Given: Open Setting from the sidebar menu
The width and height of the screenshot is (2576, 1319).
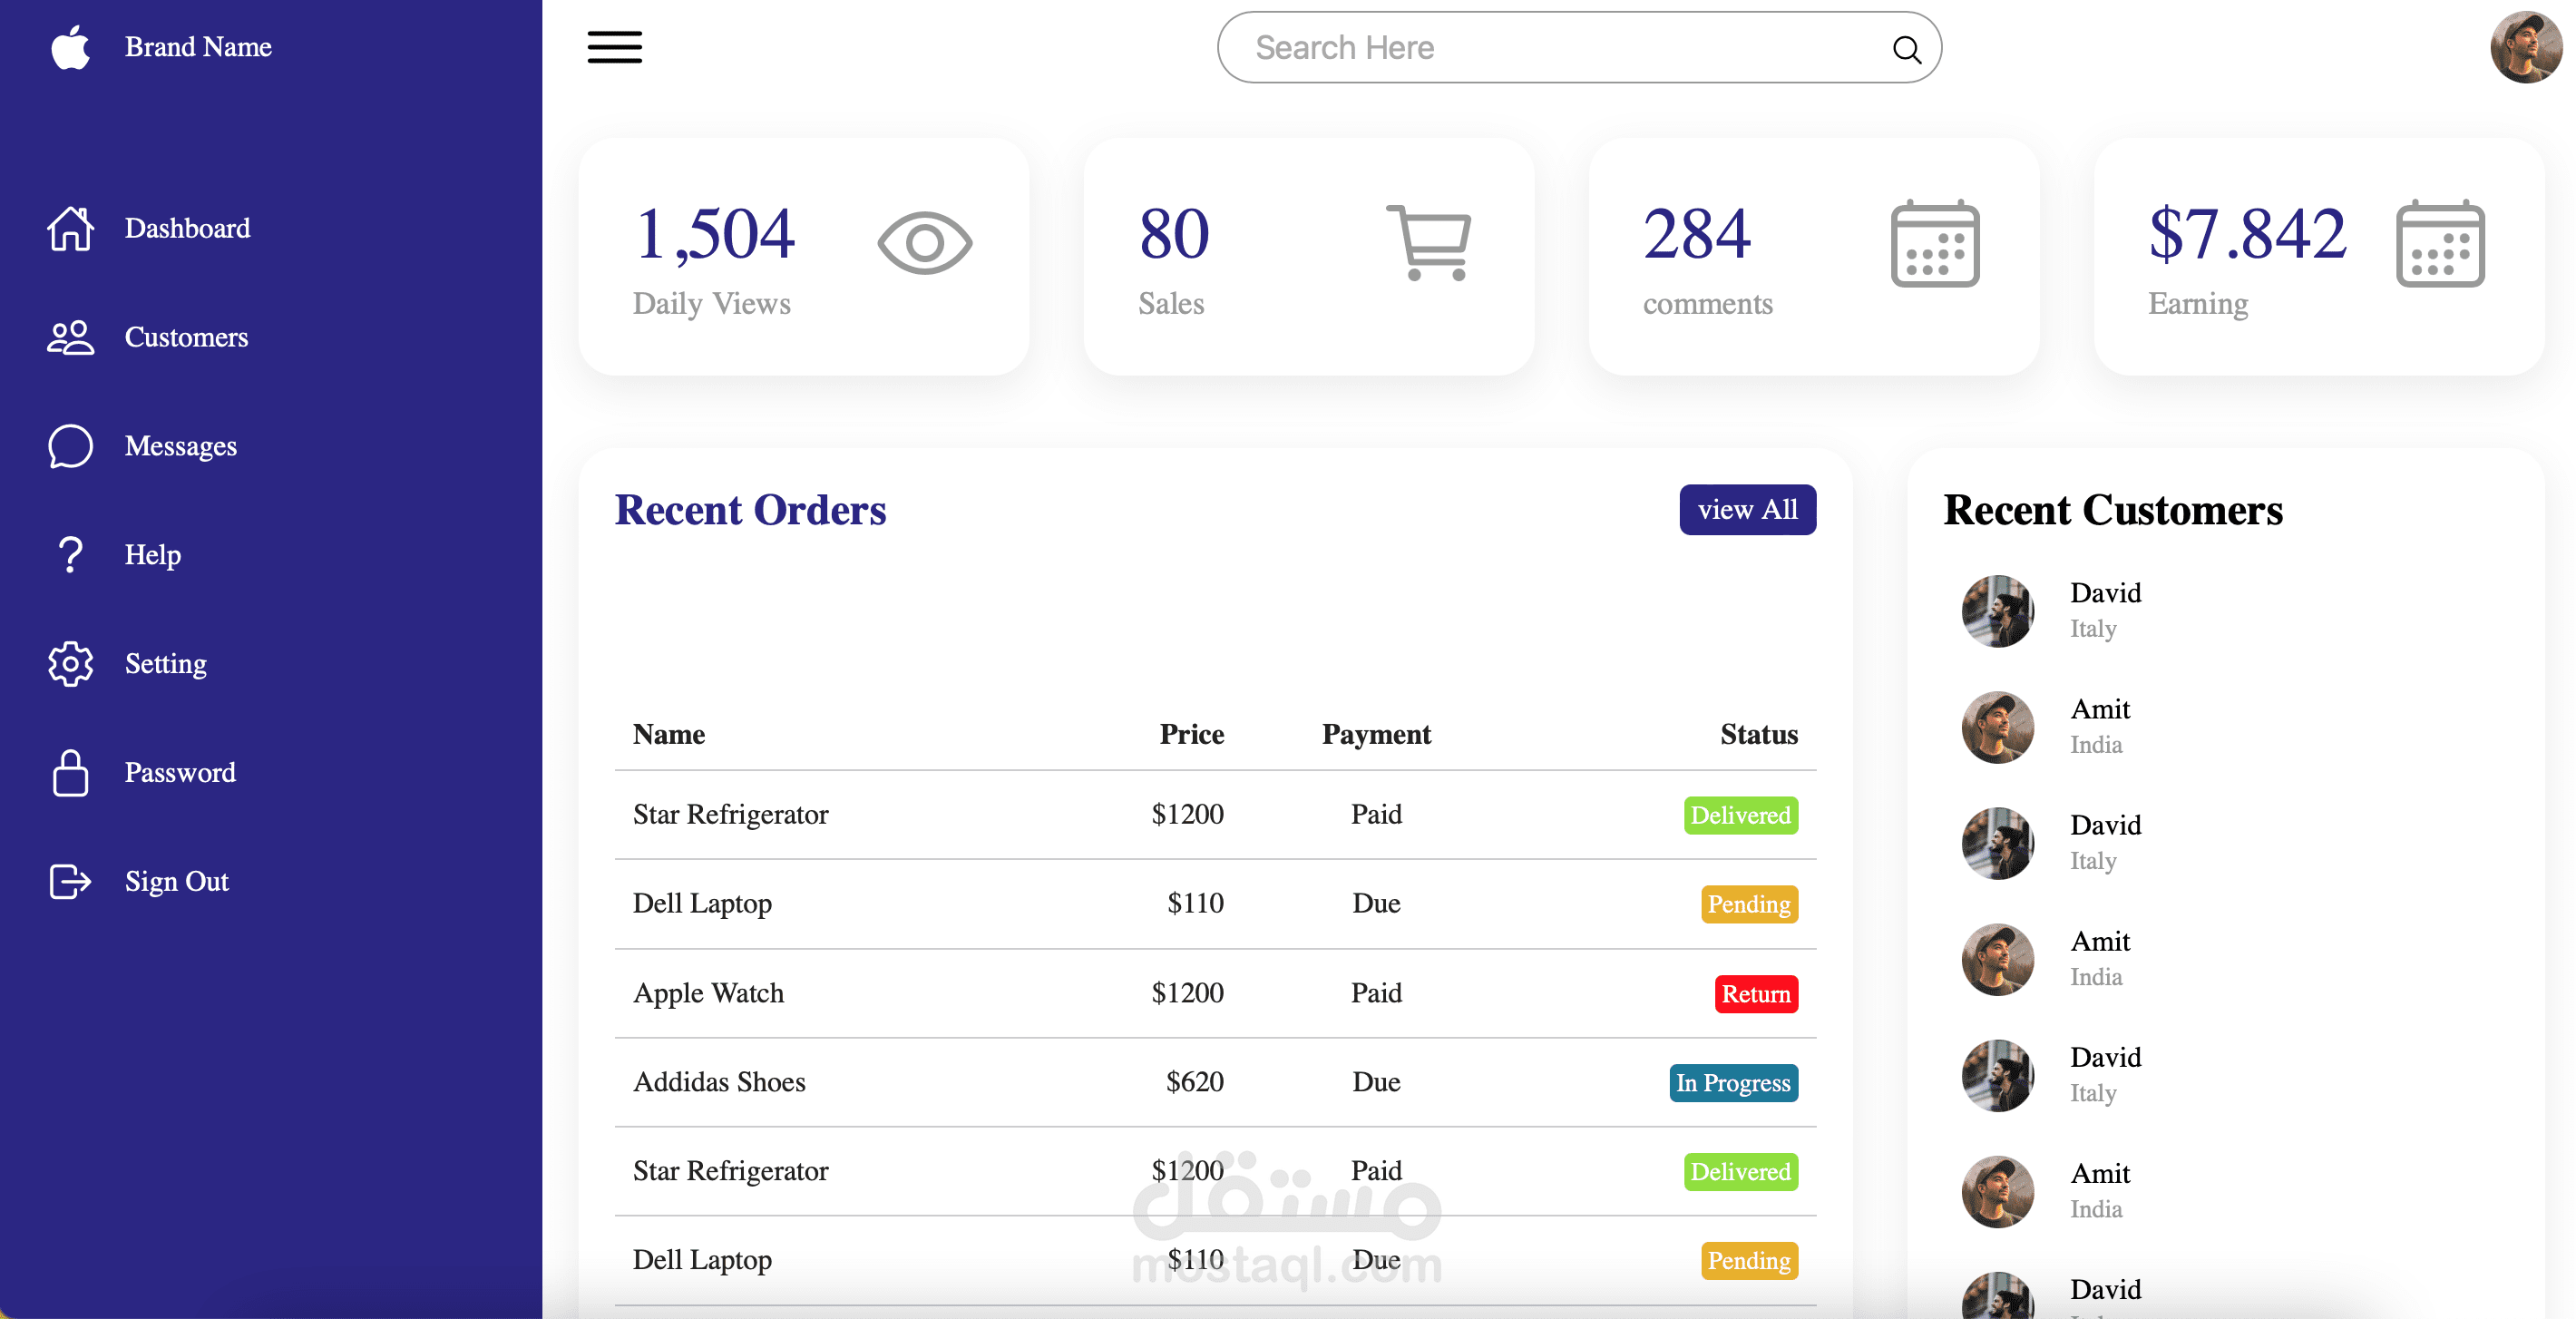Looking at the screenshot, I should (x=165, y=663).
